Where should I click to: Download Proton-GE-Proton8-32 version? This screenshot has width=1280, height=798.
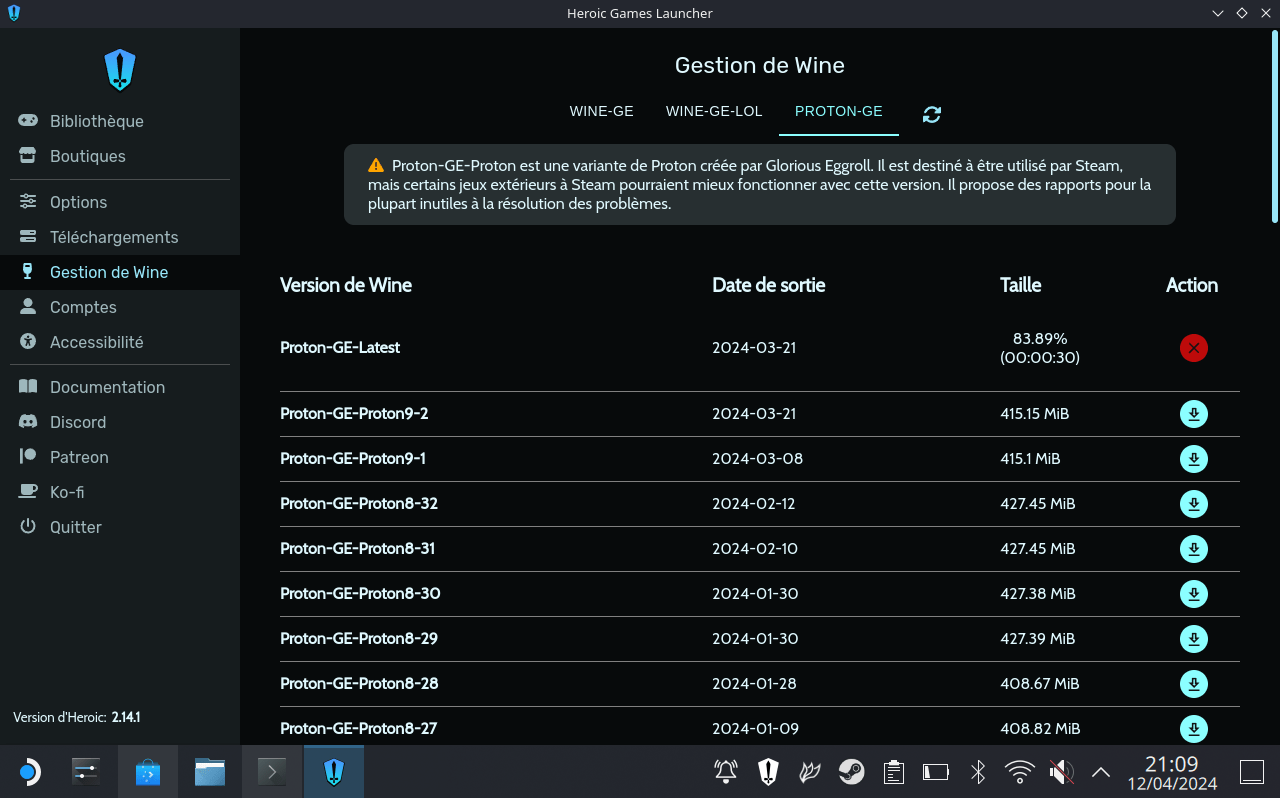click(1193, 504)
